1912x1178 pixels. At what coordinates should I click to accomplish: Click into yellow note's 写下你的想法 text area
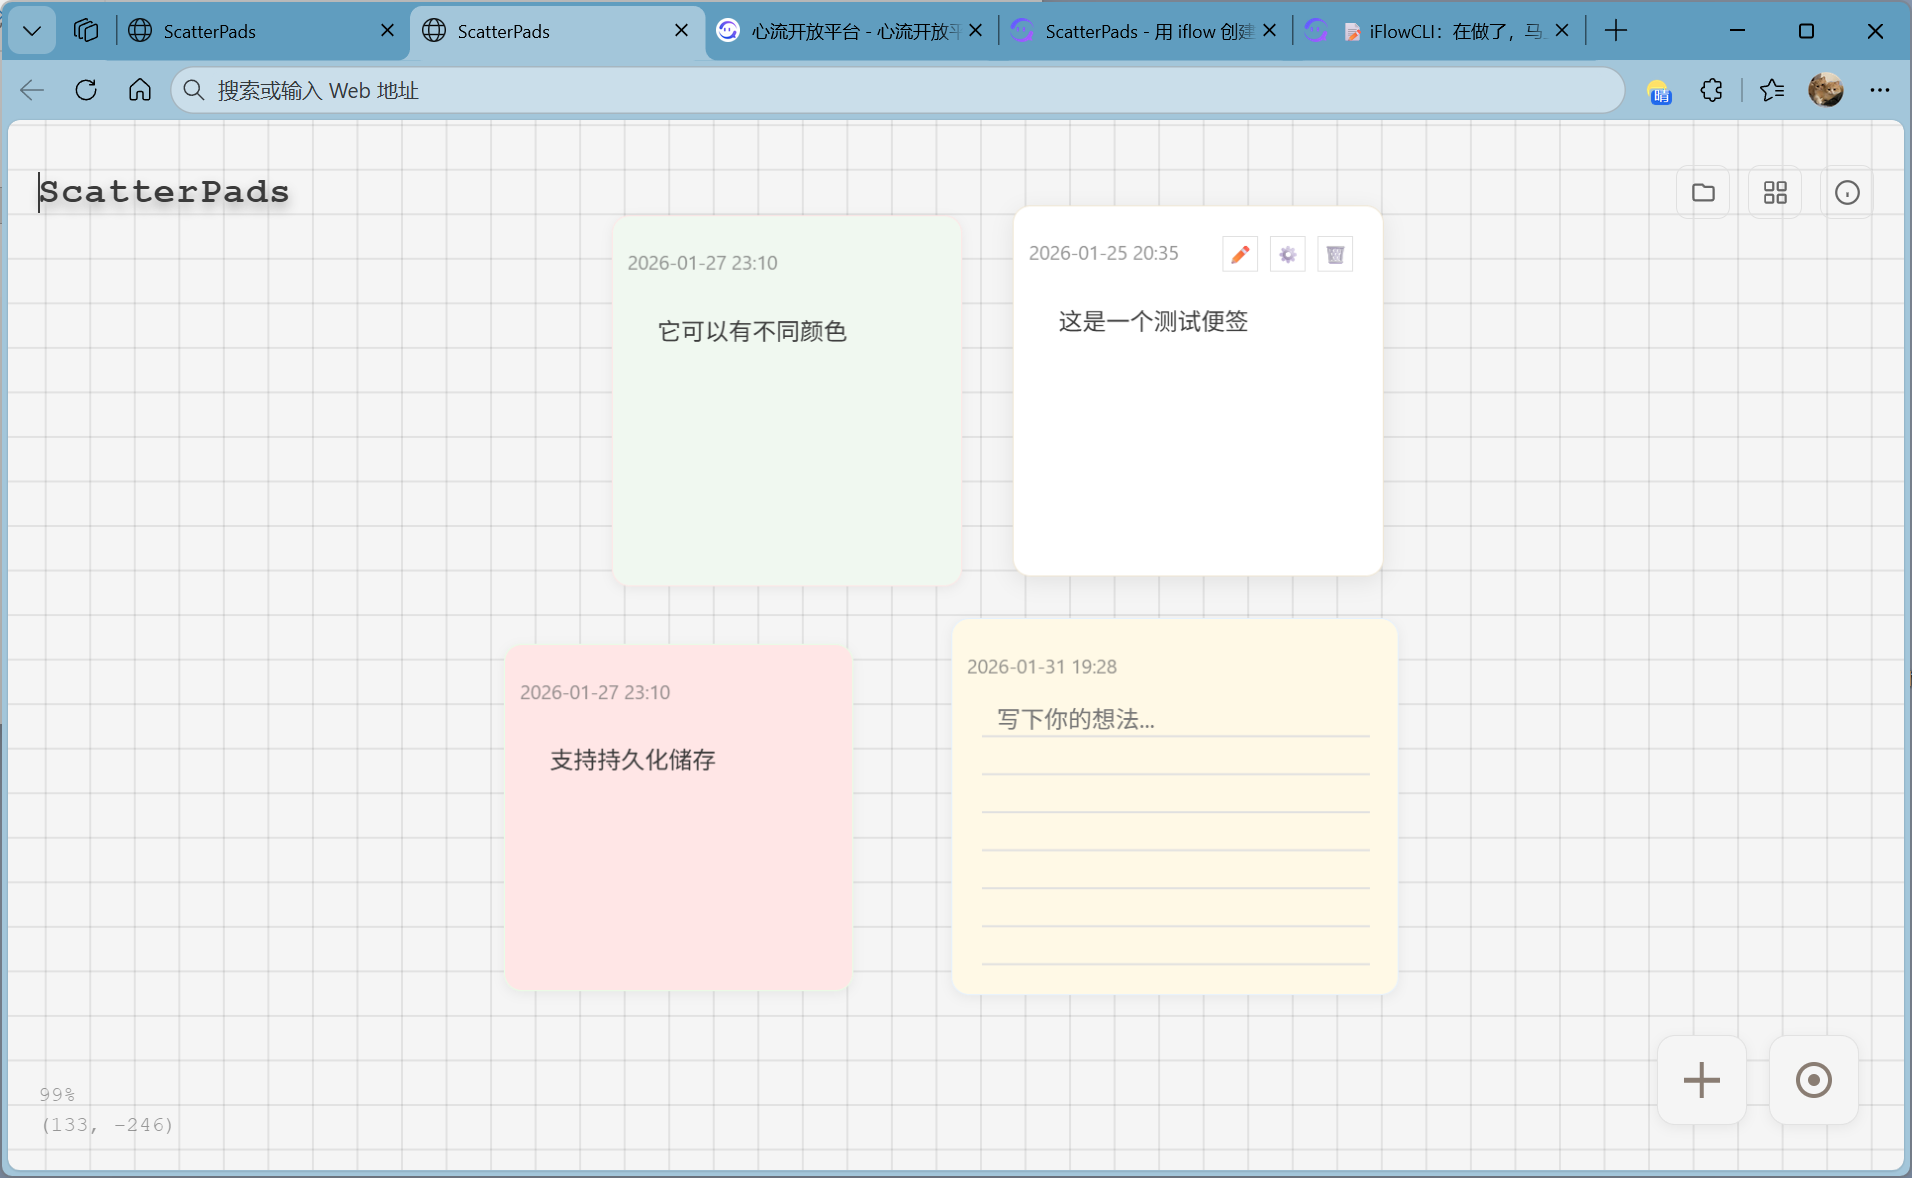[1175, 719]
